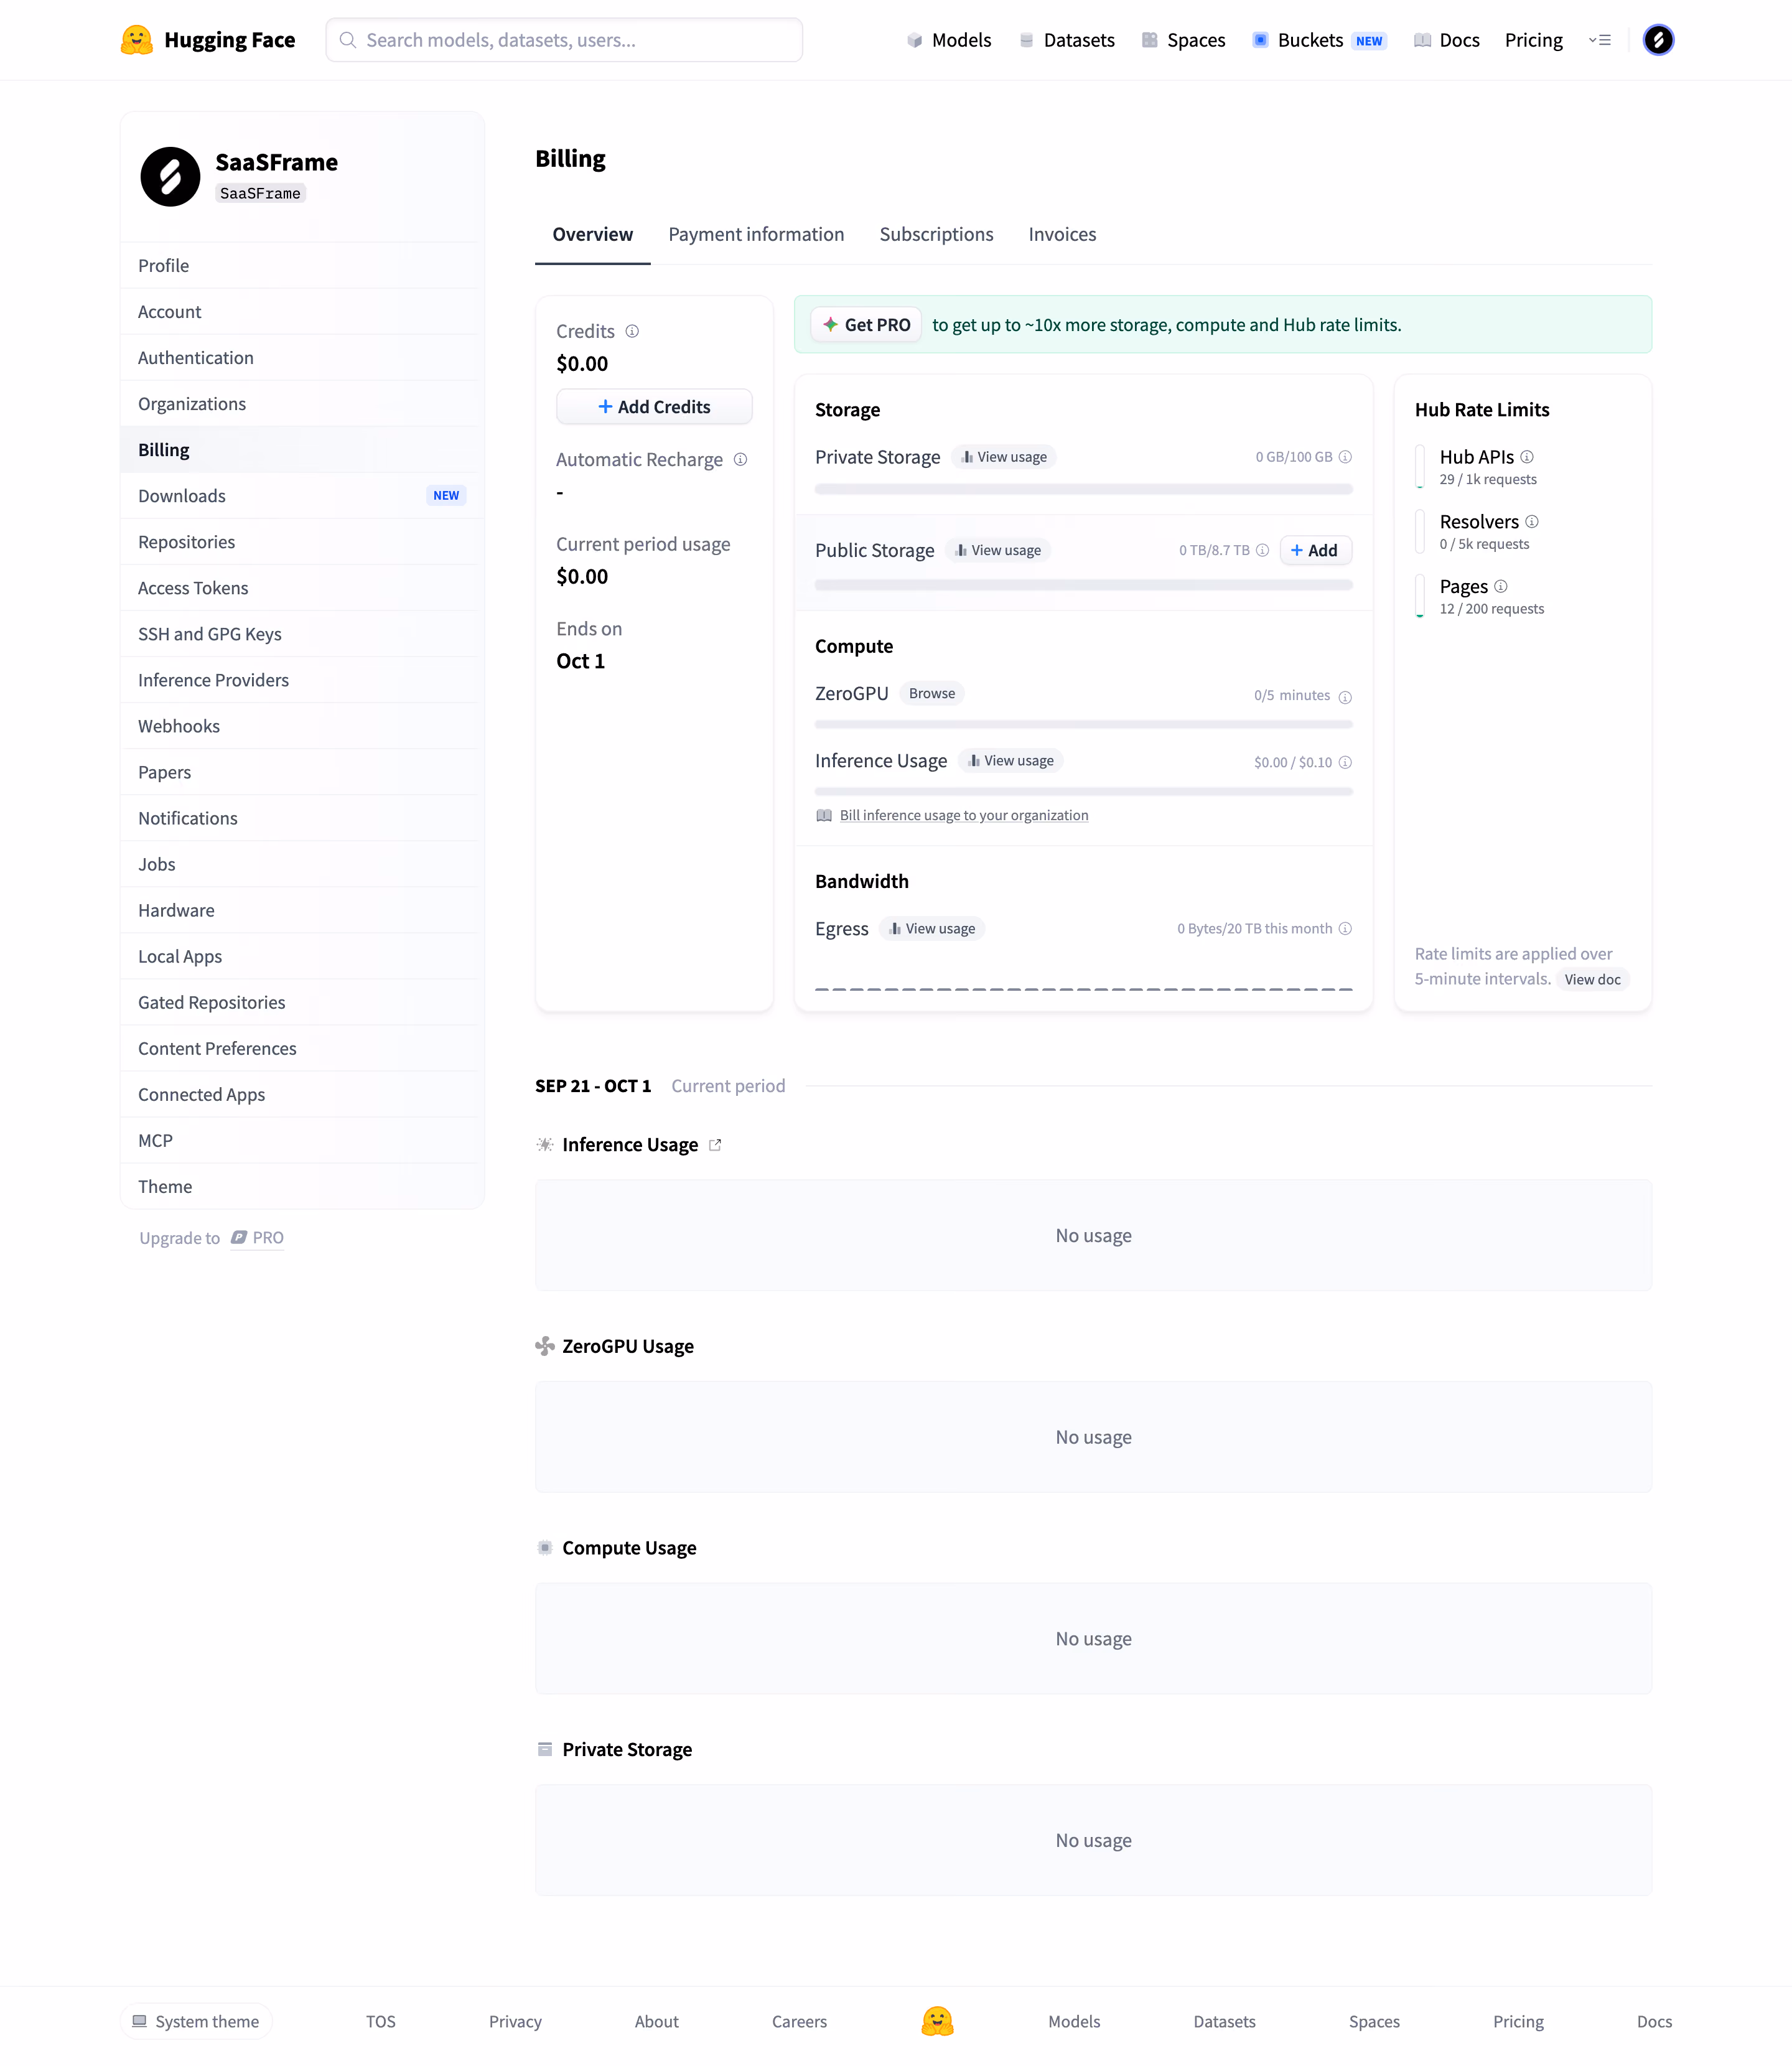Click View usage for Private Storage

point(1003,457)
